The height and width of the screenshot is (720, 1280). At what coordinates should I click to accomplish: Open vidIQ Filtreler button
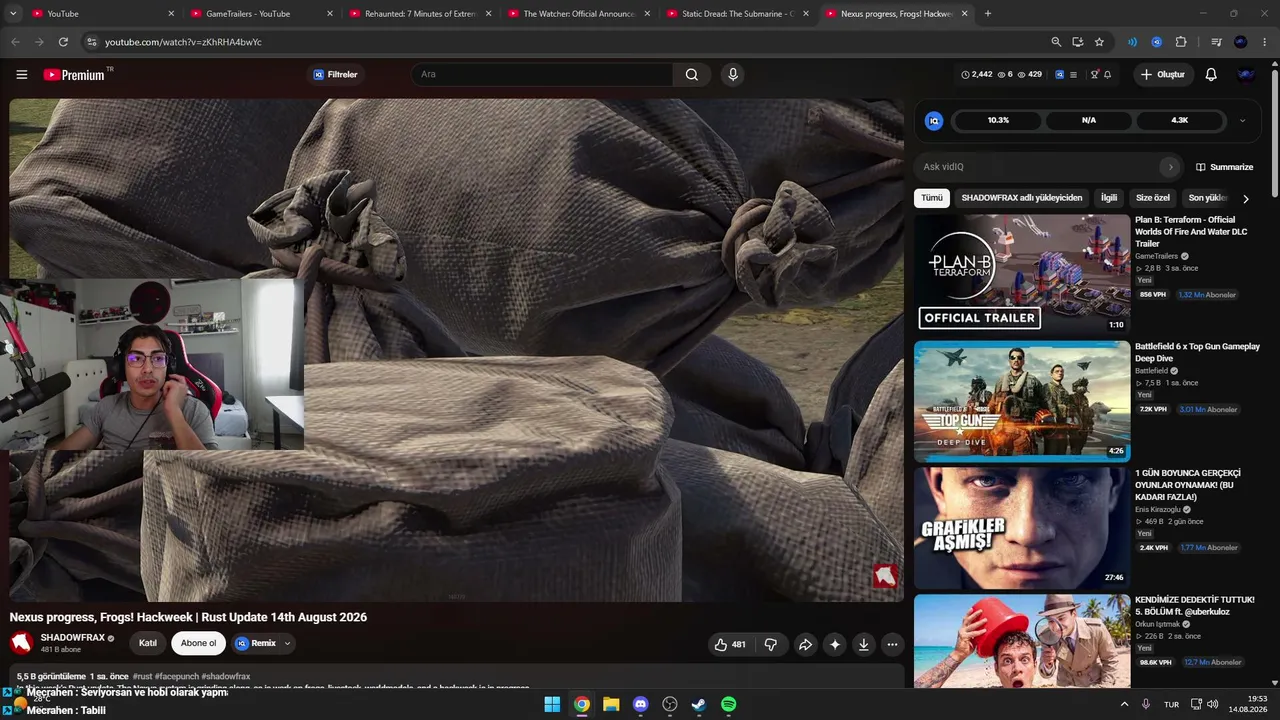click(335, 74)
